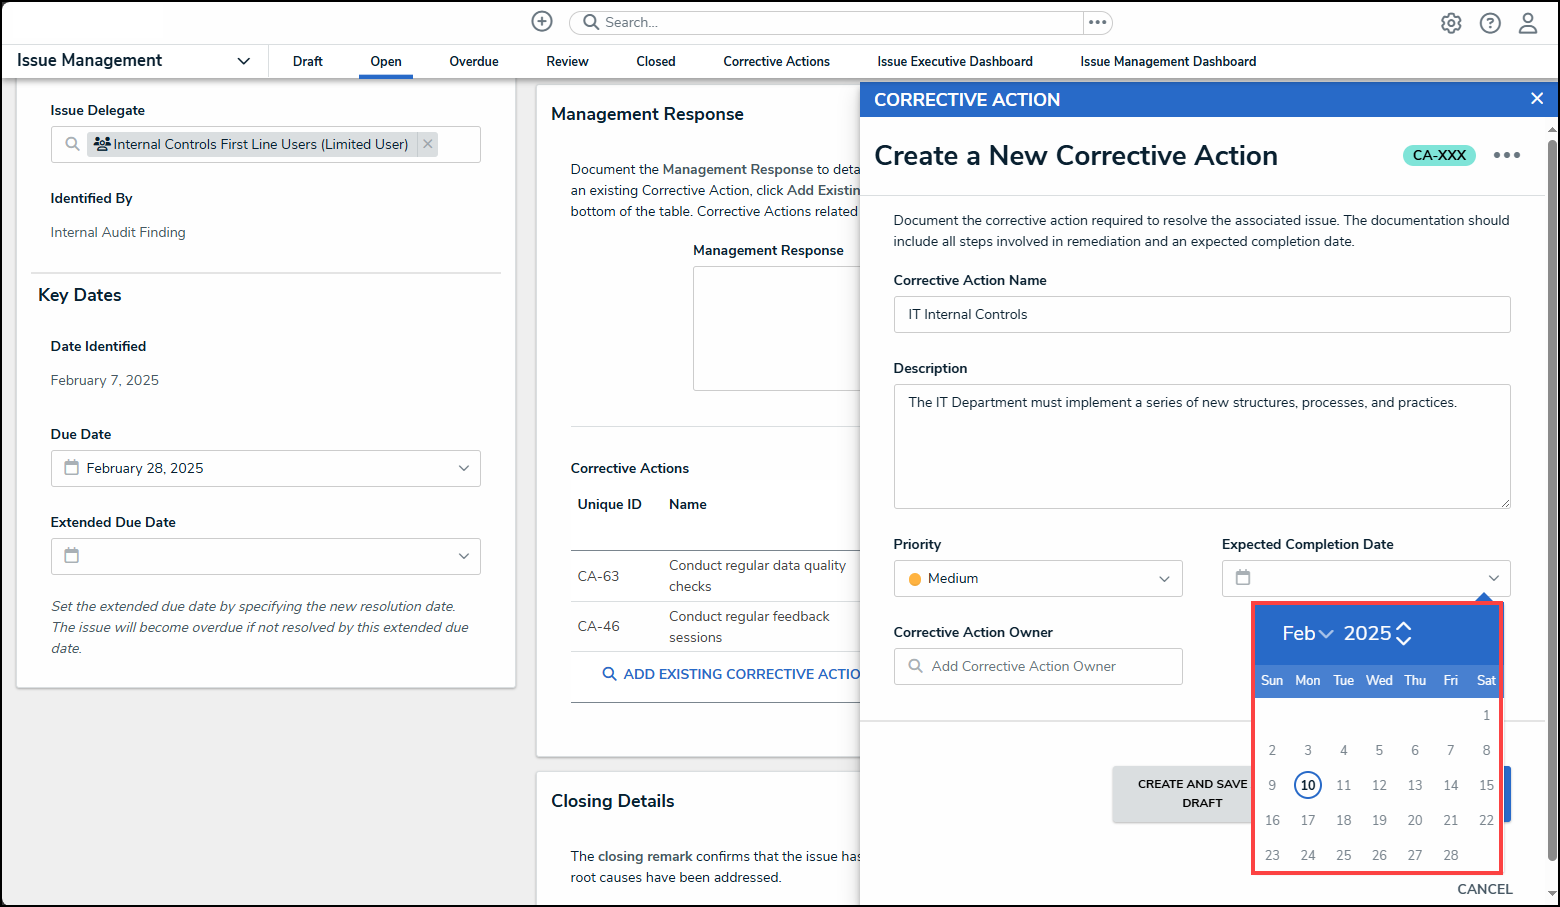Select February 20 in the calendar
The height and width of the screenshot is (907, 1560).
[1414, 820]
